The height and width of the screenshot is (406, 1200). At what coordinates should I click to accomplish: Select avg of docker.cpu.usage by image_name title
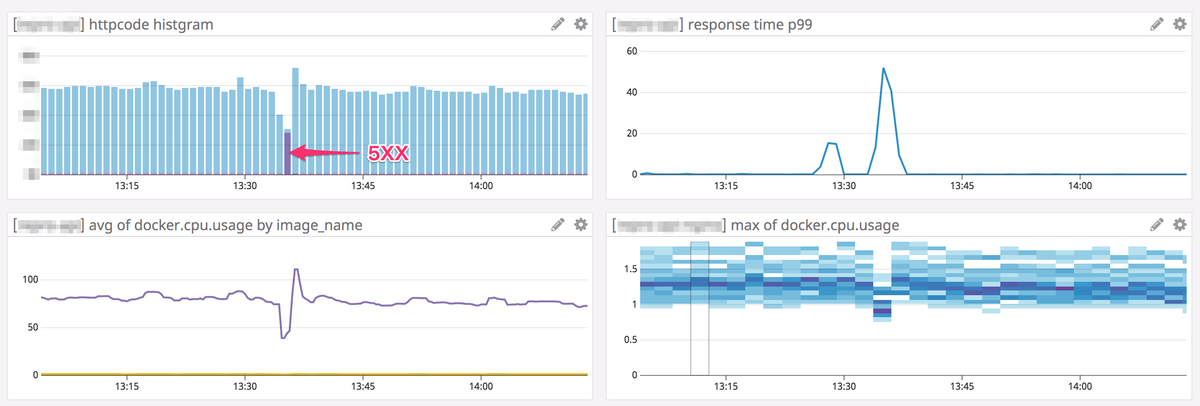point(225,226)
